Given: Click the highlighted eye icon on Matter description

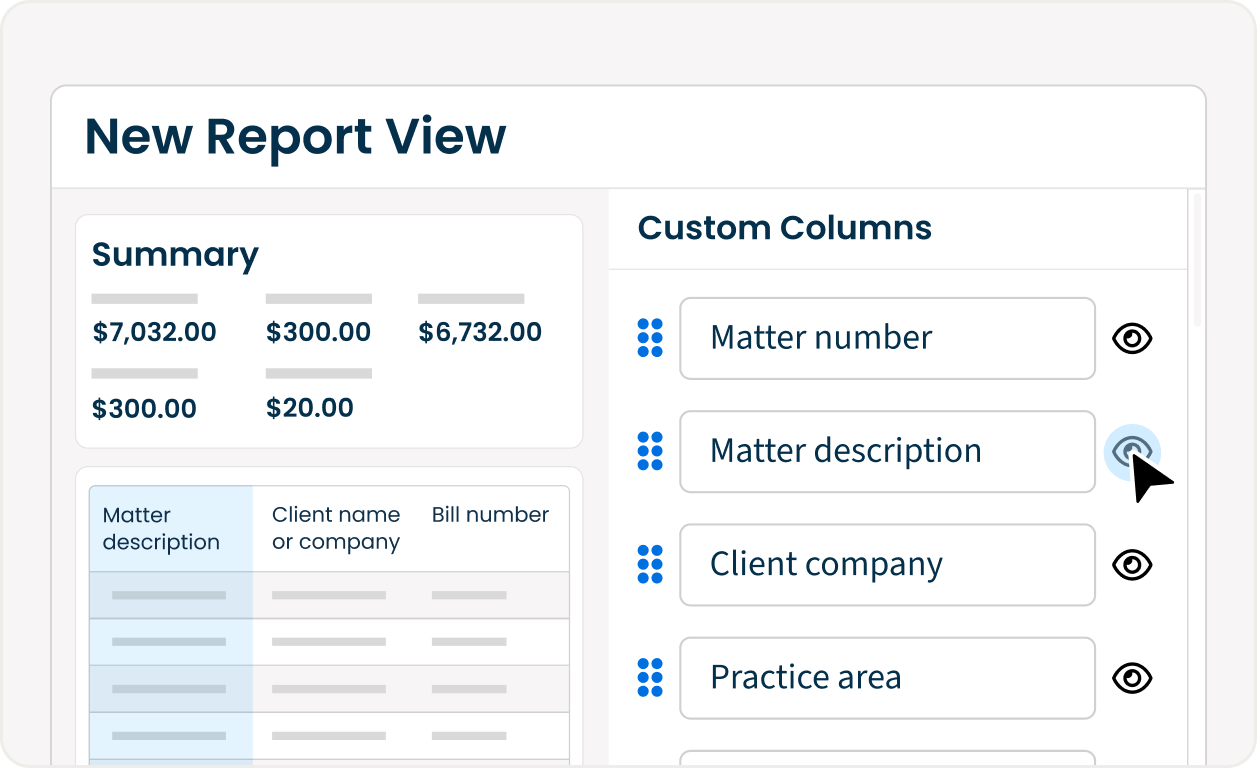Looking at the screenshot, I should point(1131,451).
